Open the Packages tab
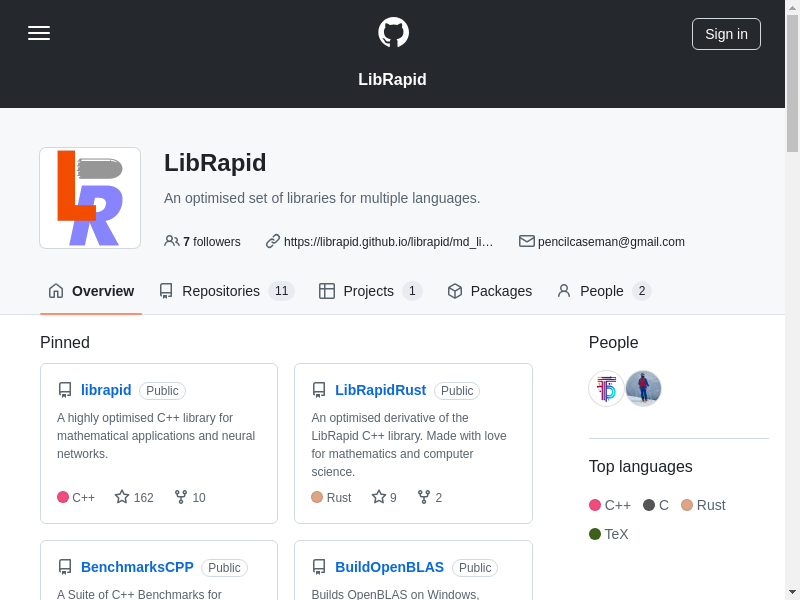Viewport: 800px width, 600px height. point(489,291)
